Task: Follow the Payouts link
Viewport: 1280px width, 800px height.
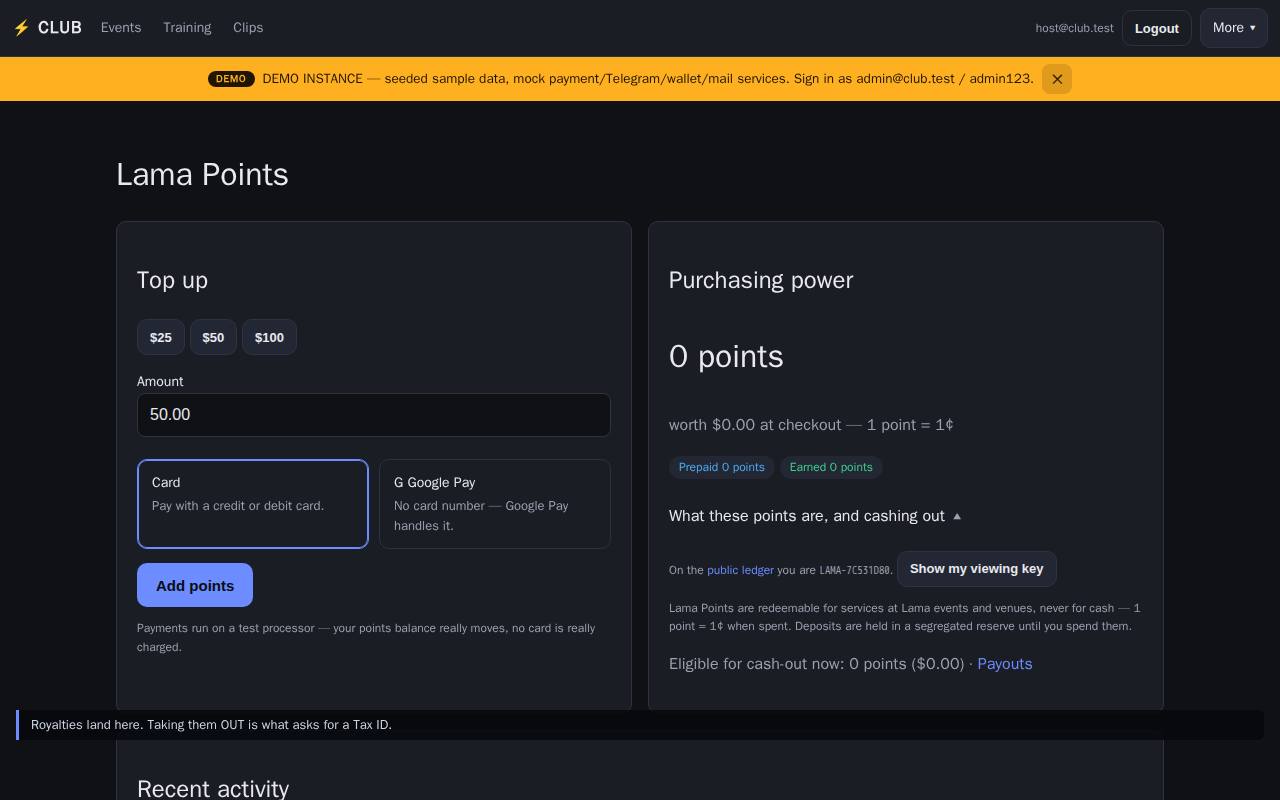Action: click(x=1005, y=664)
